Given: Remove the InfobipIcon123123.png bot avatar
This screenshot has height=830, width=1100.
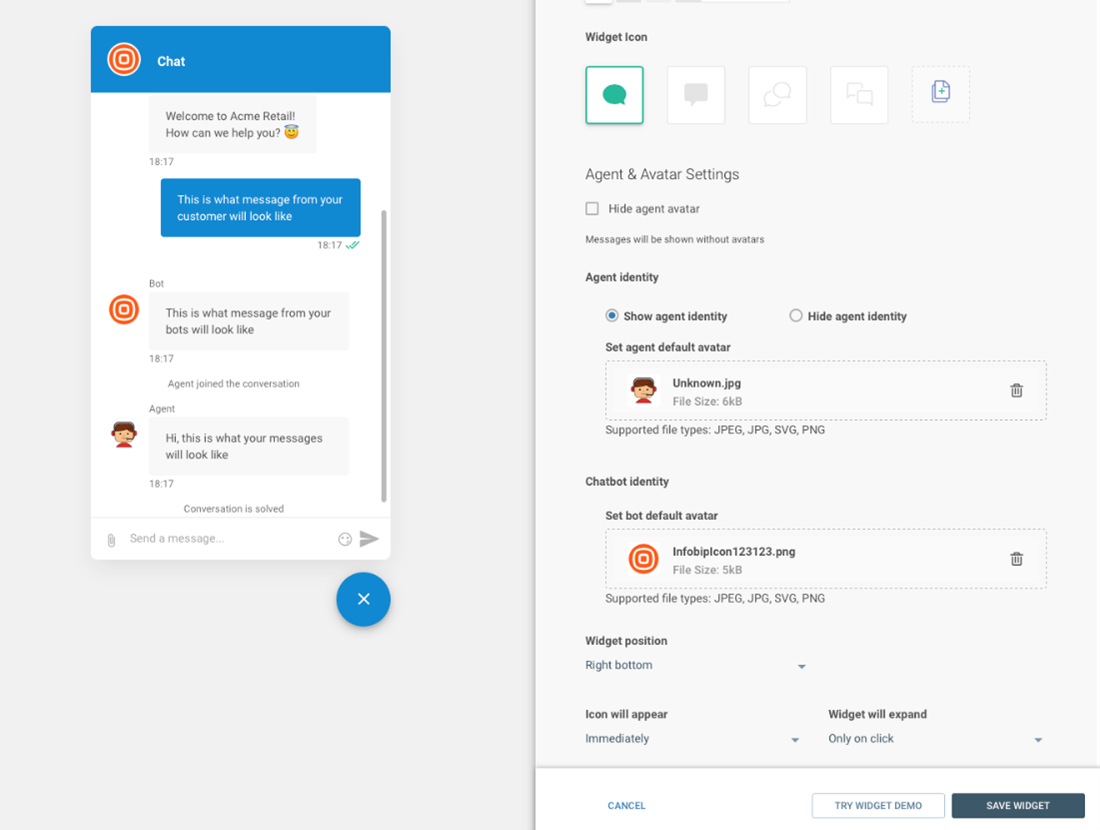Looking at the screenshot, I should pyautogui.click(x=1016, y=559).
